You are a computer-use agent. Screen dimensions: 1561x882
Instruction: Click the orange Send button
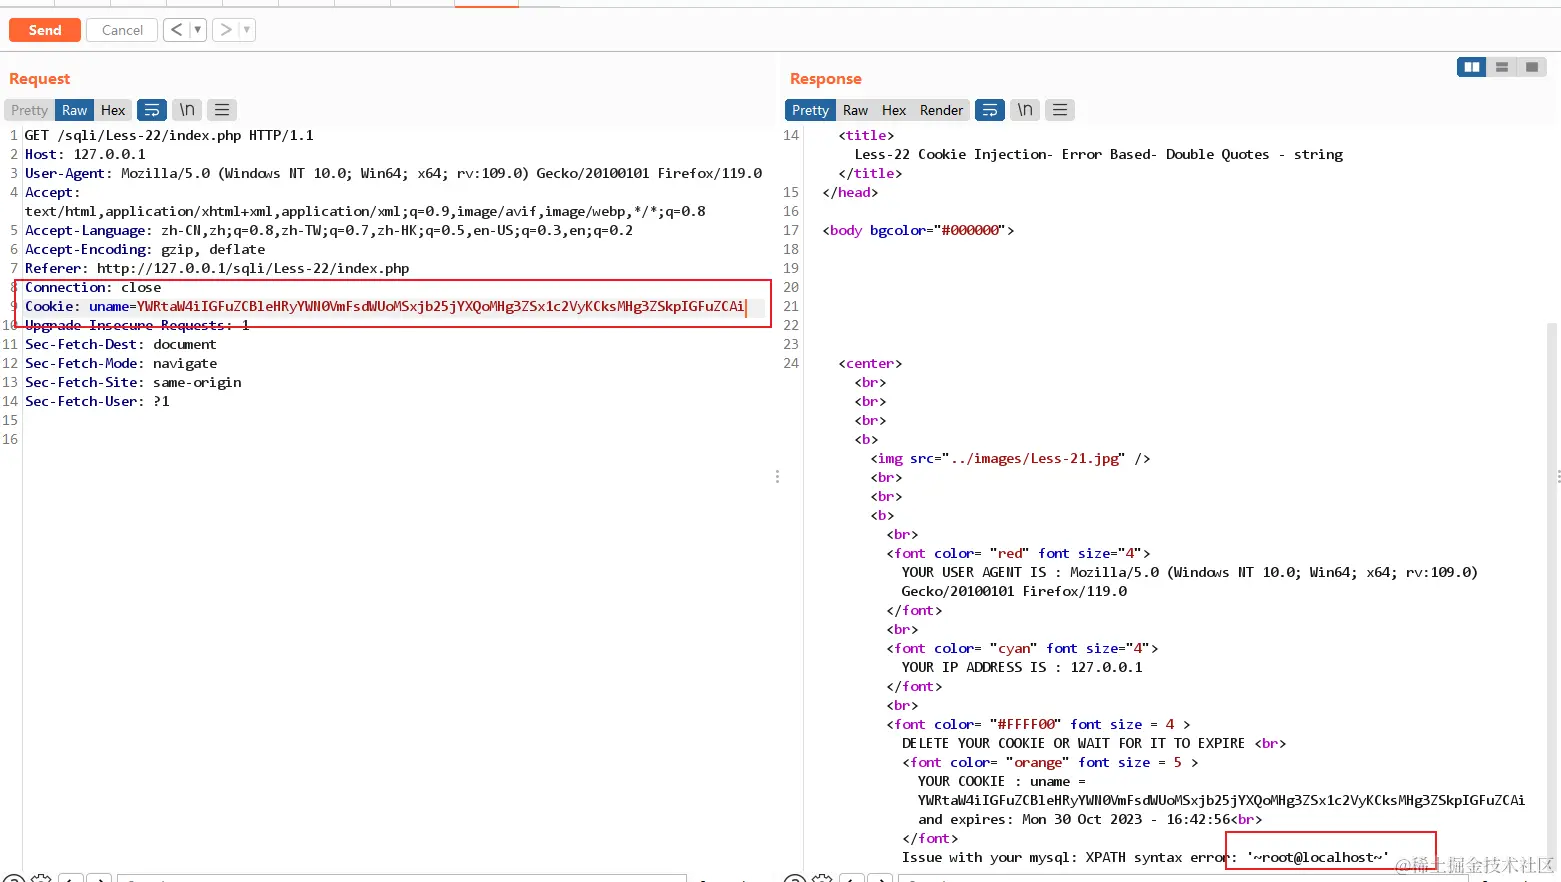tap(45, 30)
